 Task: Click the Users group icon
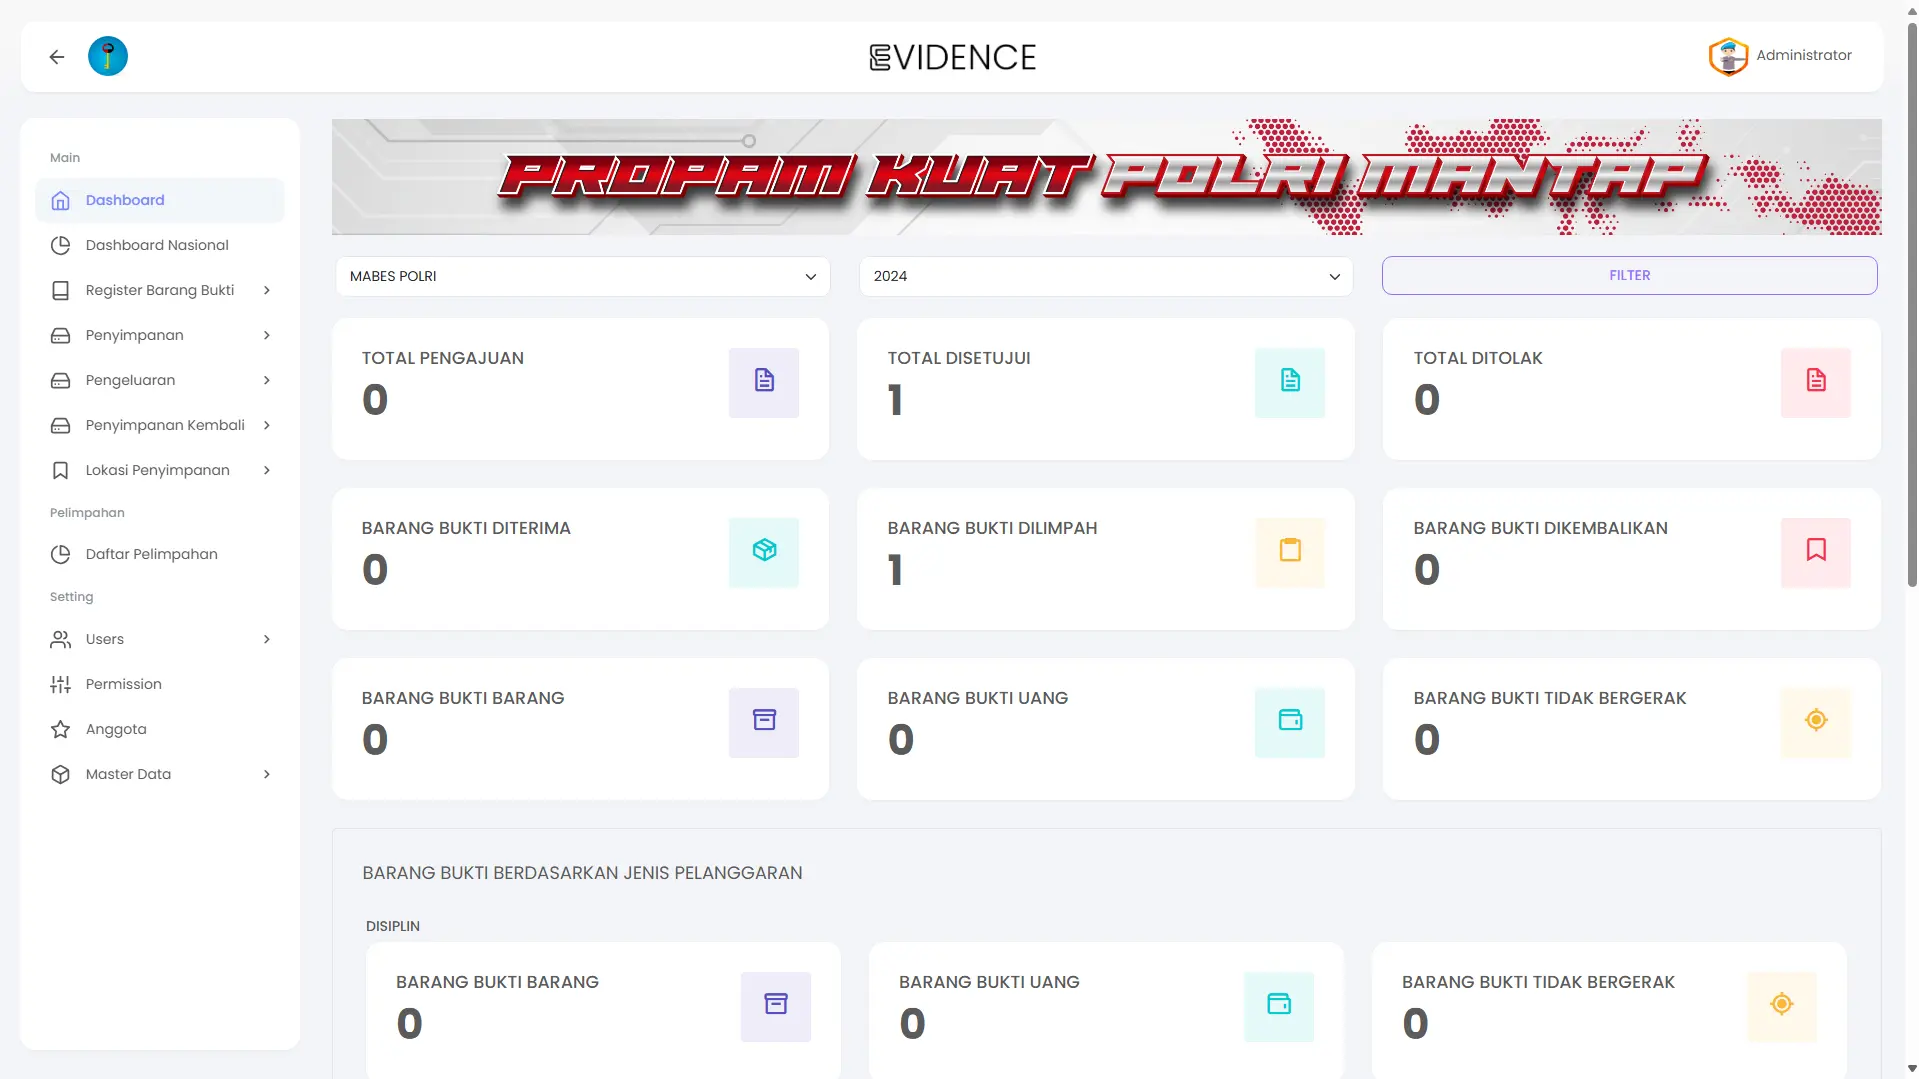[x=61, y=639]
